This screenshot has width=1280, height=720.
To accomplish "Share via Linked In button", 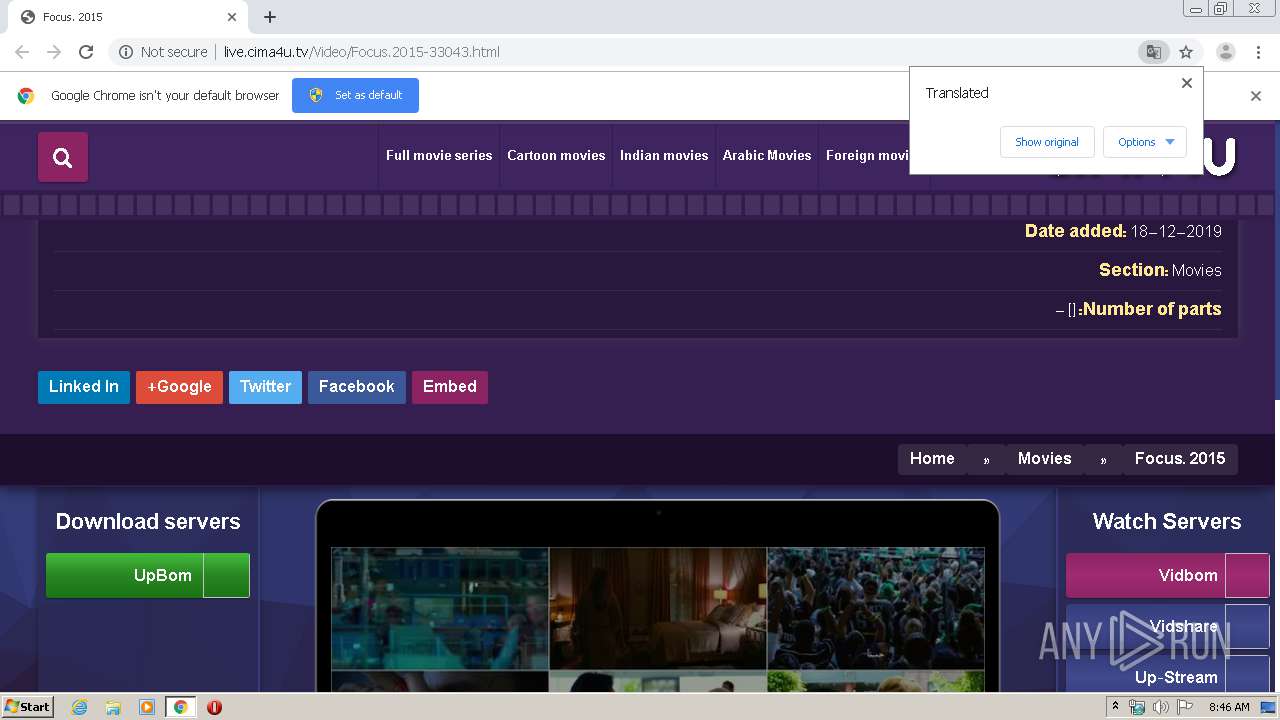I will 84,387.
